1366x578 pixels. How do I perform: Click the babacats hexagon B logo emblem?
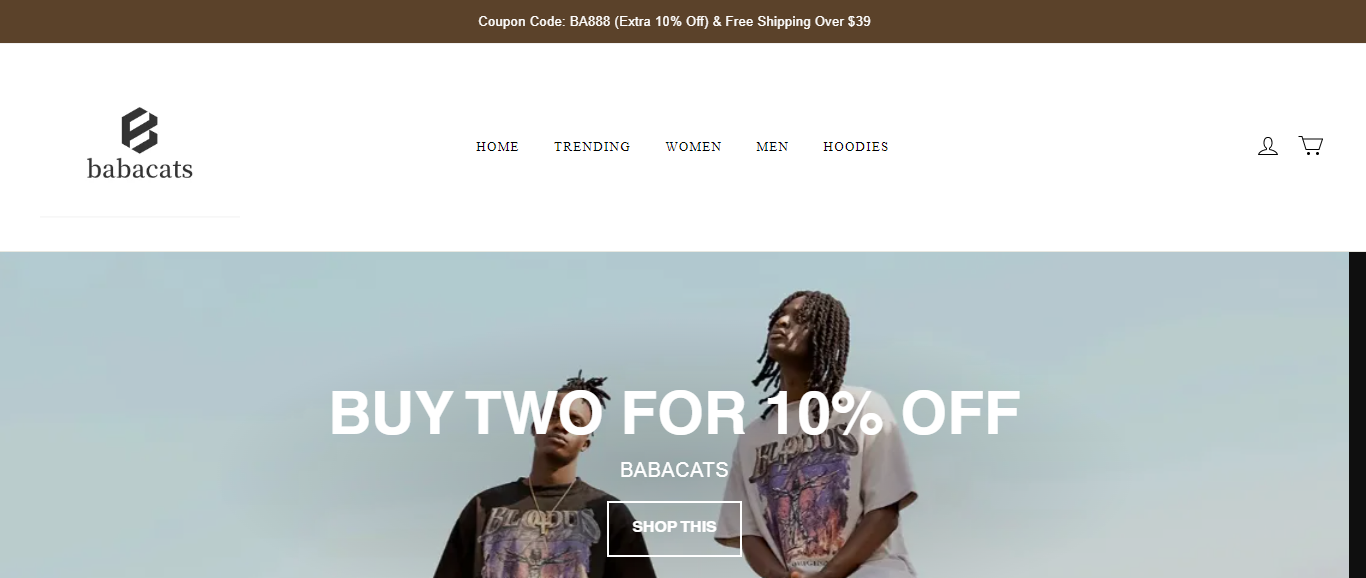point(140,130)
